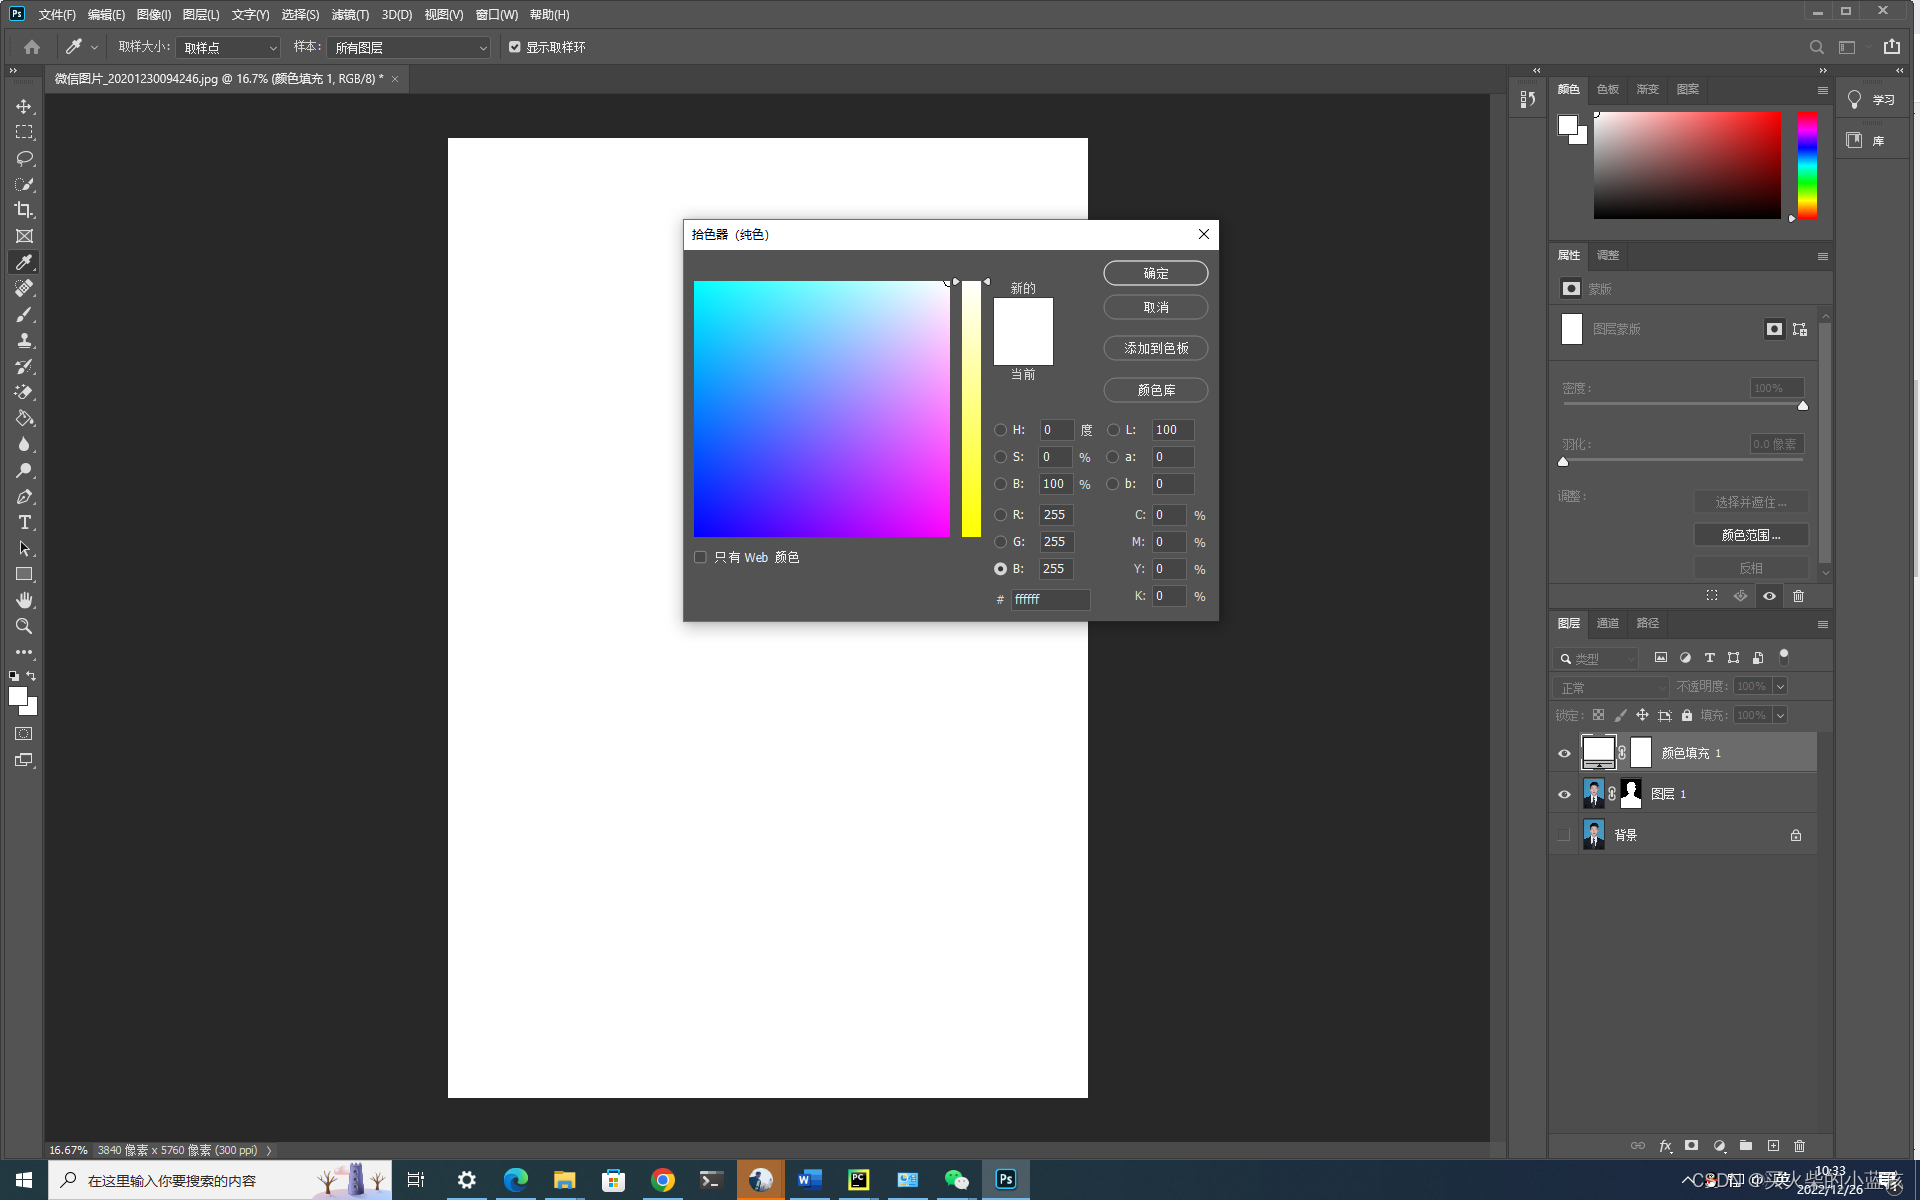Screen dimensions: 1920x1200
Task: Select the Lasso tool
Action: (24, 158)
